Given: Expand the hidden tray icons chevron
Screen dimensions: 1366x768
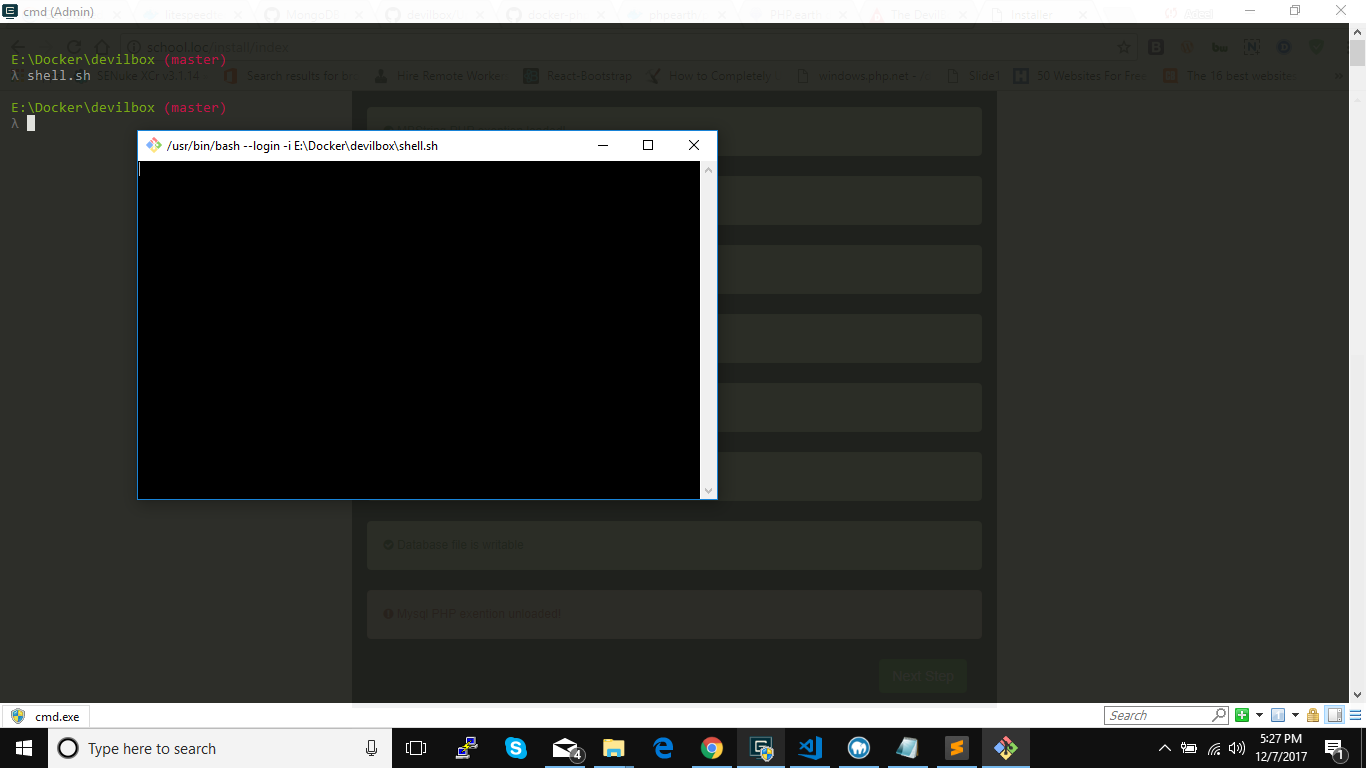Looking at the screenshot, I should pyautogui.click(x=1164, y=748).
